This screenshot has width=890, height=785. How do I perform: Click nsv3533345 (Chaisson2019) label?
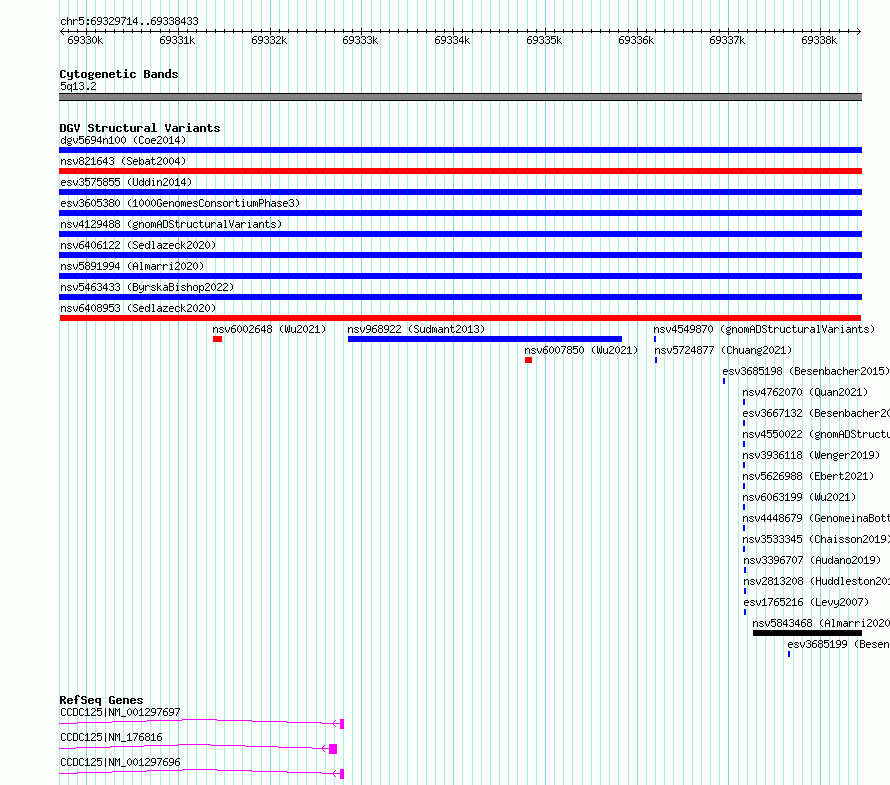816,539
